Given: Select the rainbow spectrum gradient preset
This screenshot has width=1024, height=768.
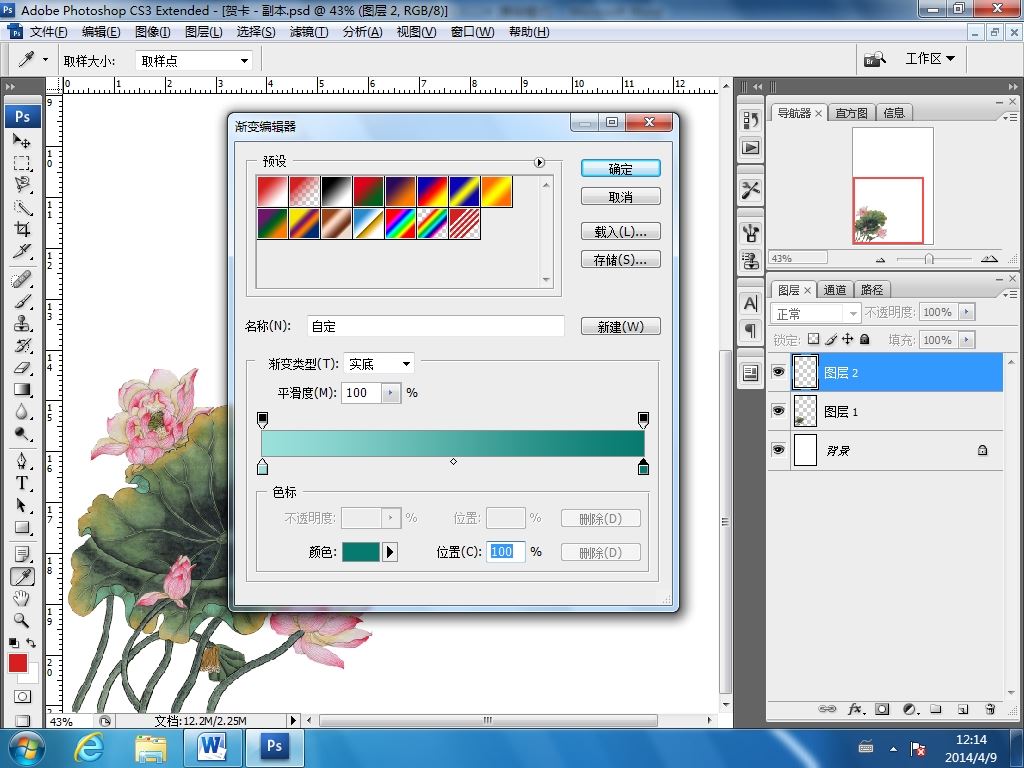Looking at the screenshot, I should pyautogui.click(x=400, y=224).
